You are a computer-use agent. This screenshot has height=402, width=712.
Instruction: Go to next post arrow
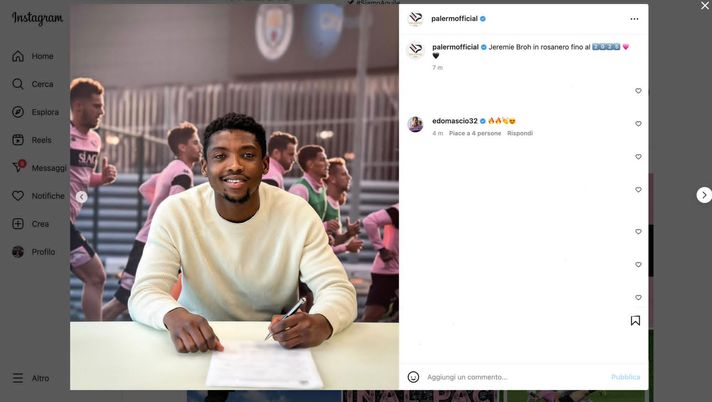[x=704, y=195]
